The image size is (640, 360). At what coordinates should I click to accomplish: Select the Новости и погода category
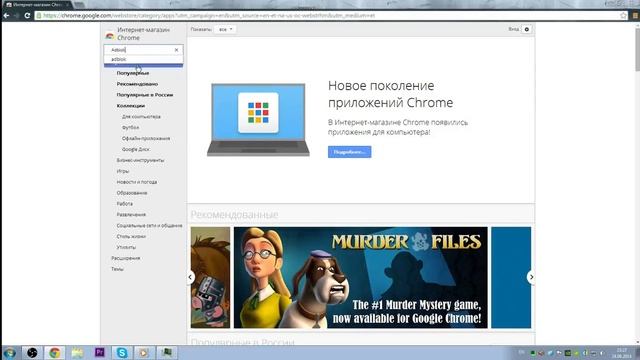(x=137, y=182)
